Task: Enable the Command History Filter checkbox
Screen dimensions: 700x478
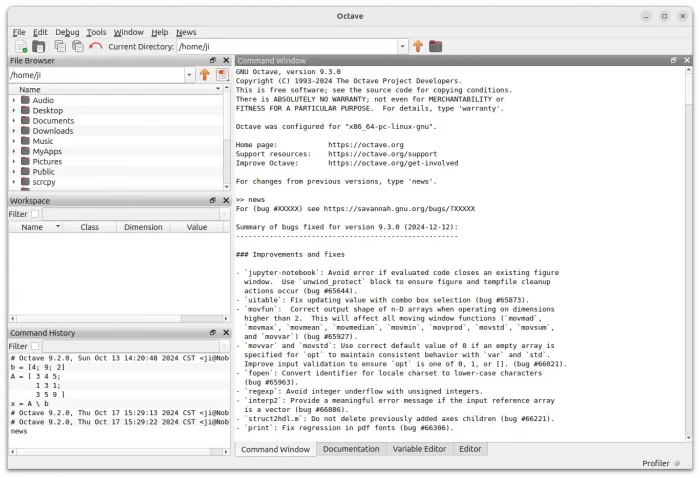Action: click(x=35, y=346)
